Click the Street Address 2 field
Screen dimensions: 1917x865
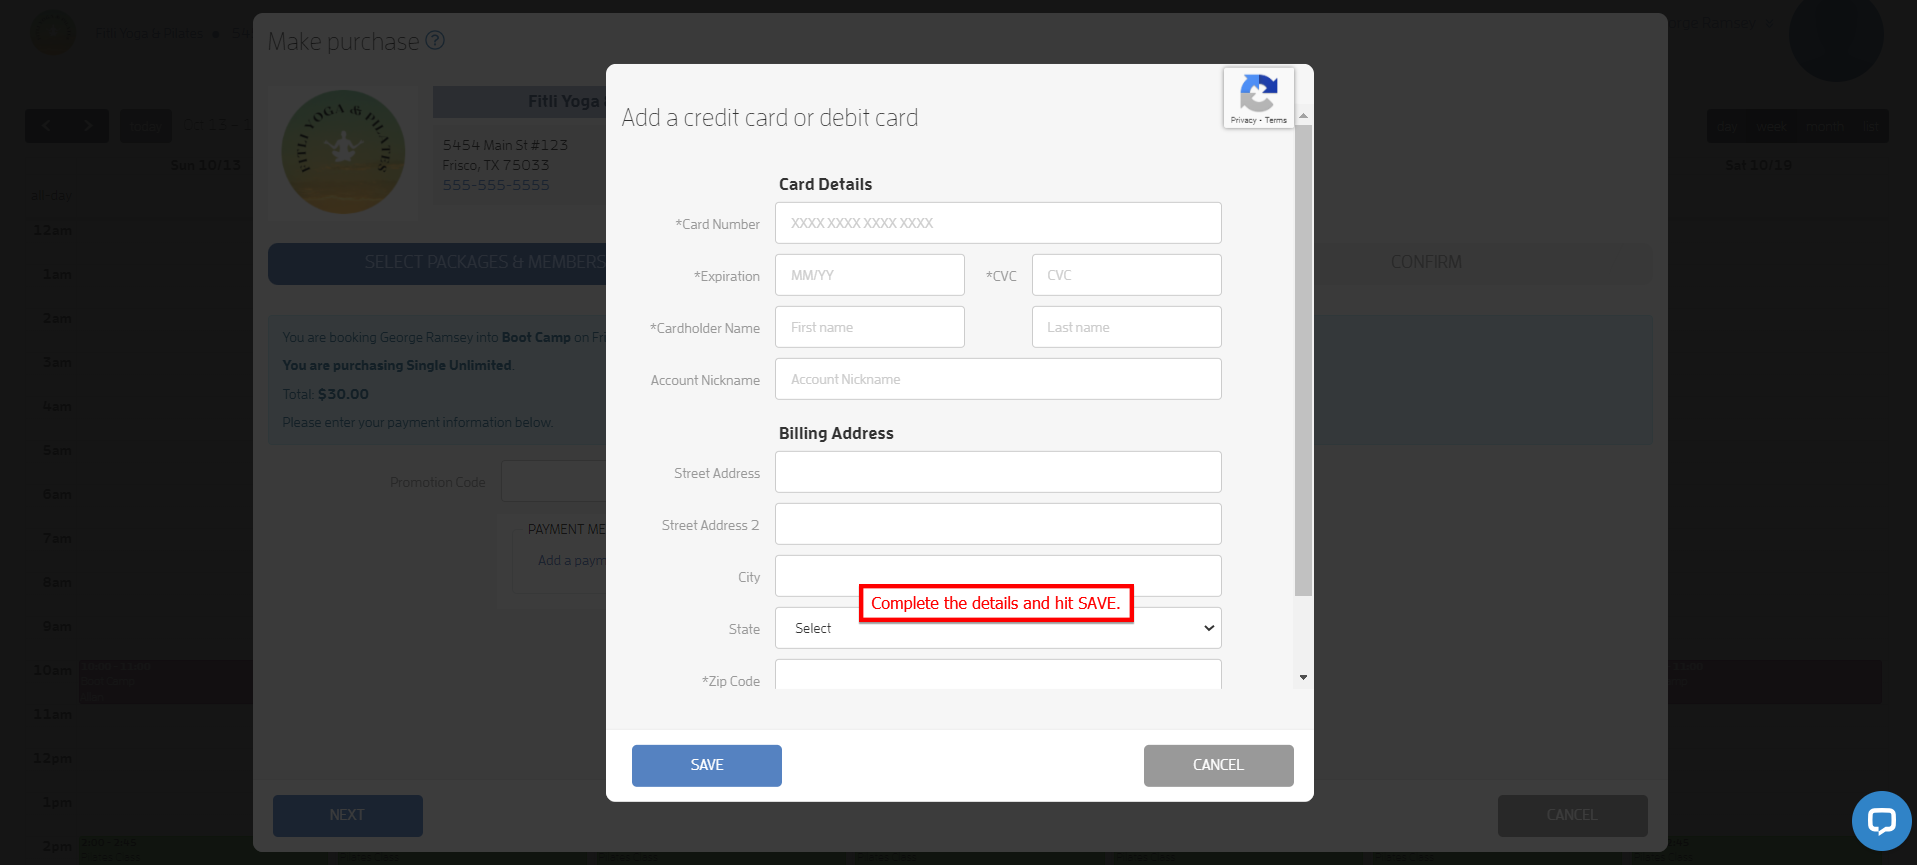click(x=998, y=524)
